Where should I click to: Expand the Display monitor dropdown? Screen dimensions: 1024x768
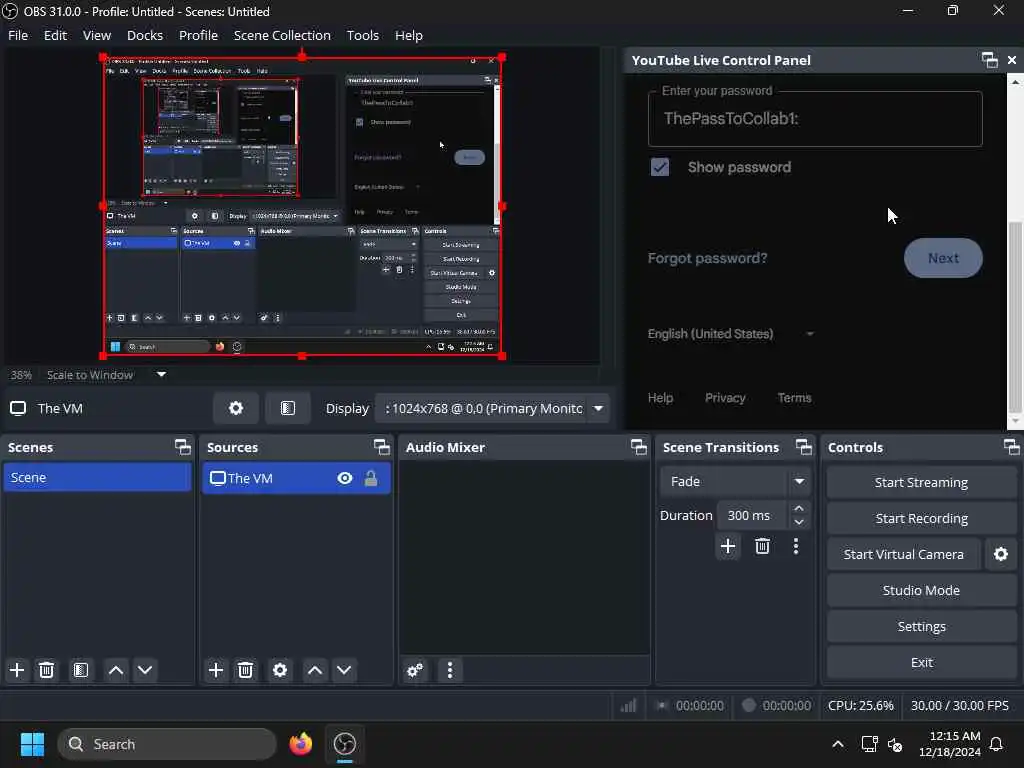(x=598, y=408)
